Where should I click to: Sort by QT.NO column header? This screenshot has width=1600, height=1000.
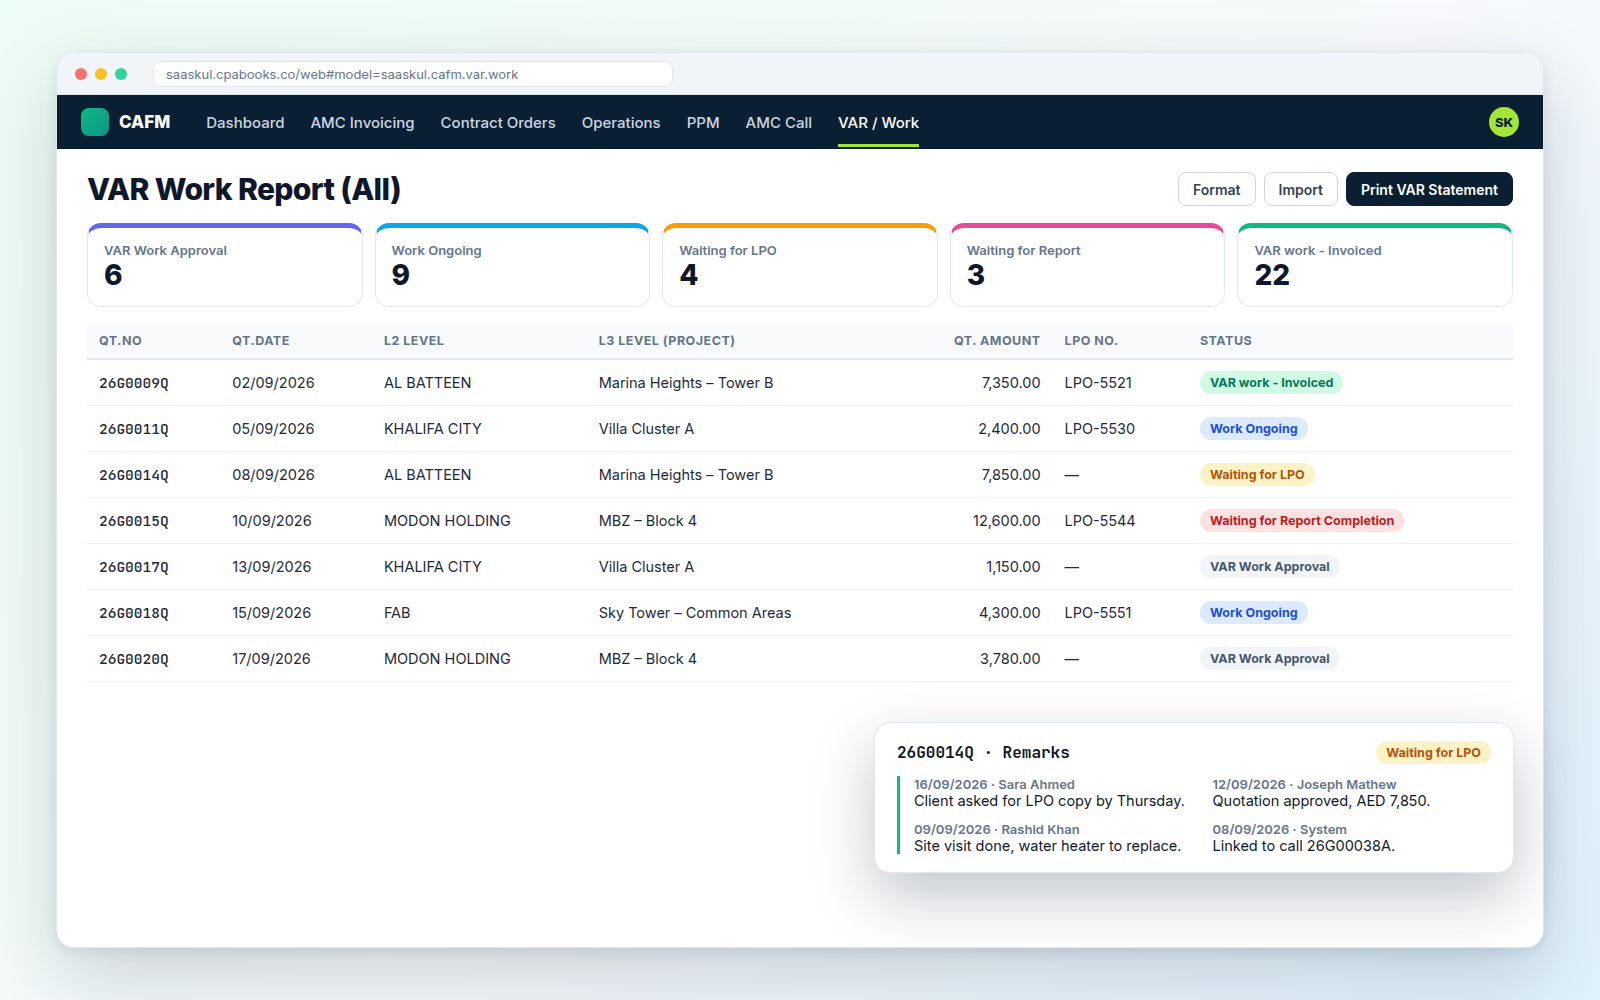tap(120, 341)
